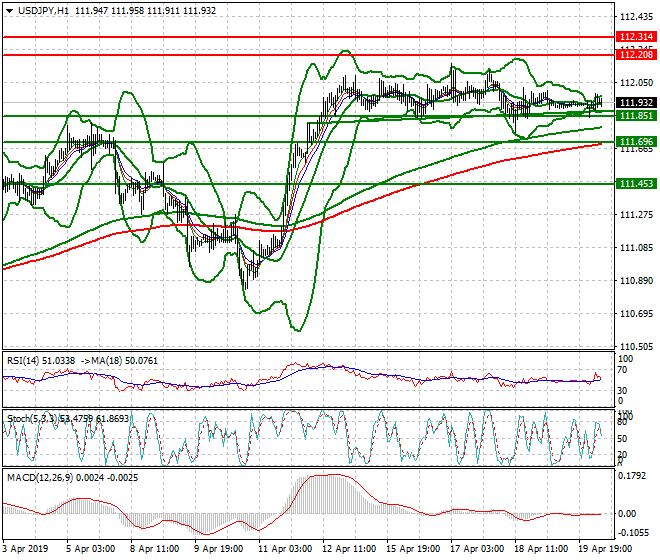Click the 110.890 price scale value
The height and width of the screenshot is (560, 660).
(x=636, y=280)
